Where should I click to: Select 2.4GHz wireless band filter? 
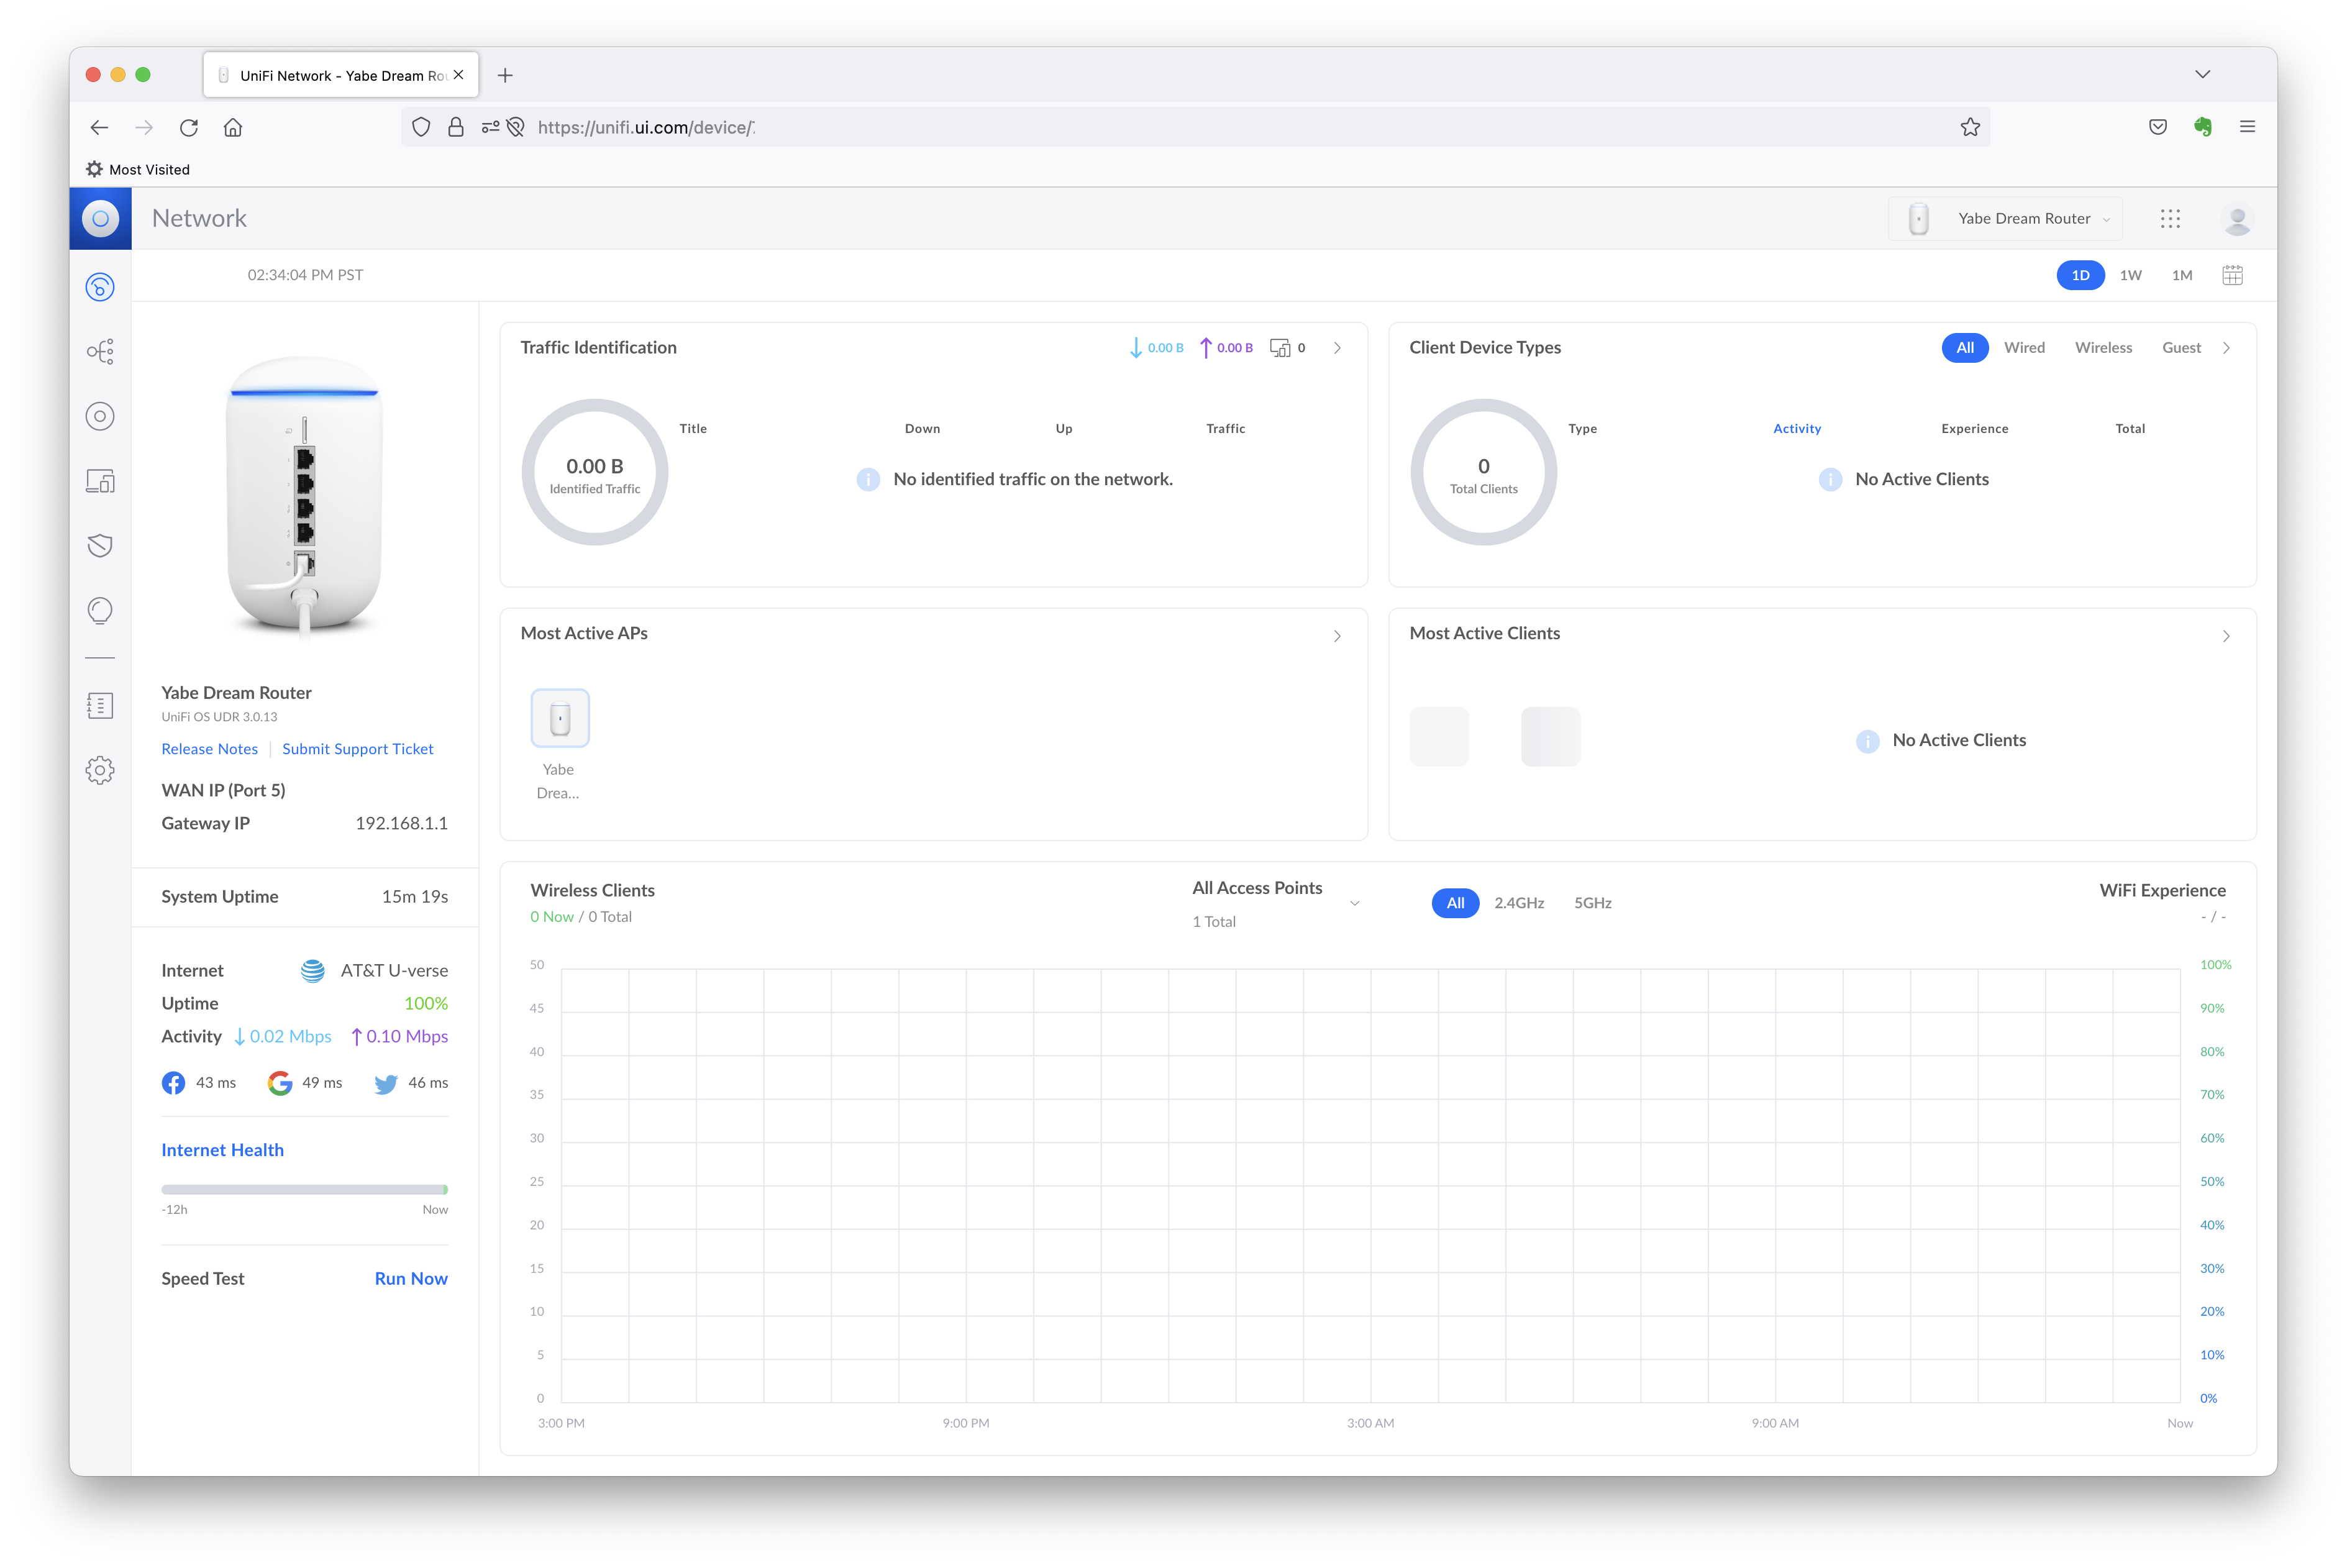click(1519, 903)
